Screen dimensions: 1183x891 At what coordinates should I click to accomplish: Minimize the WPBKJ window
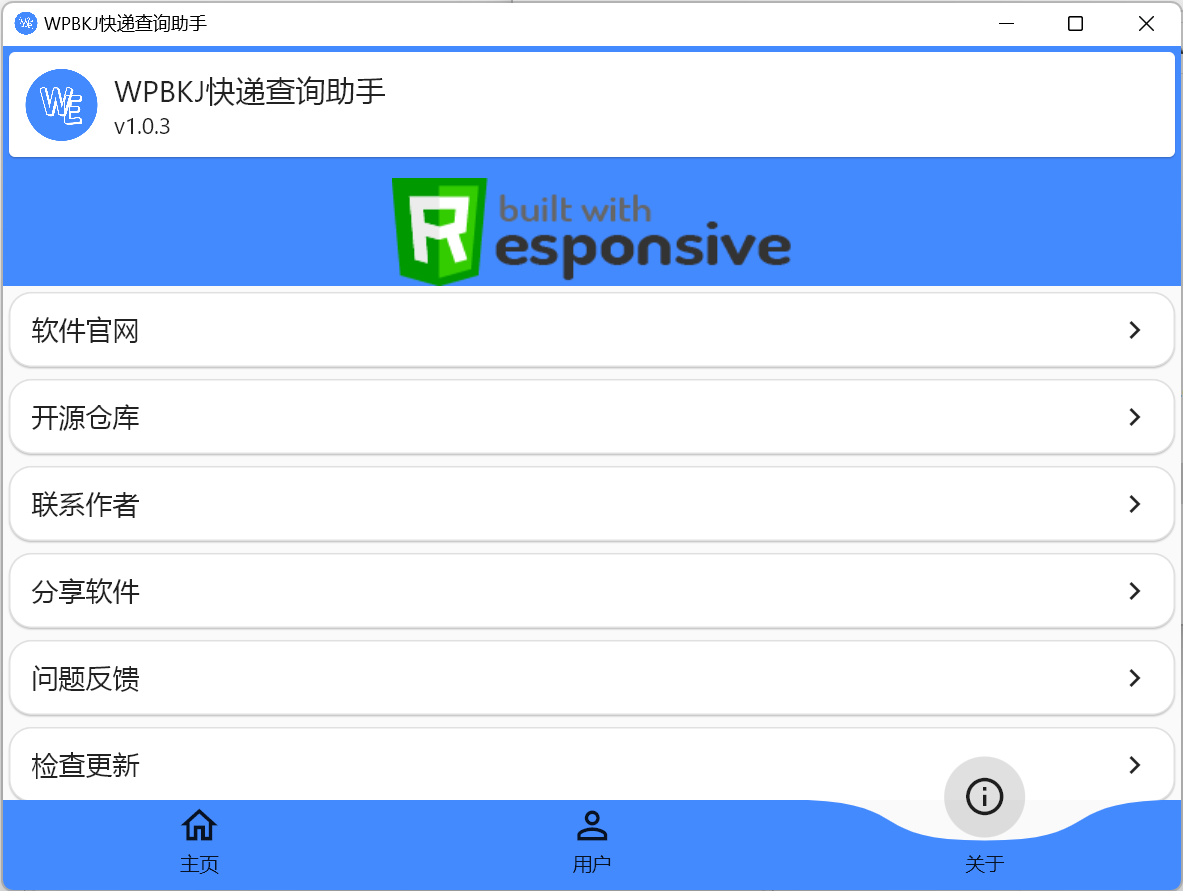(x=1006, y=23)
